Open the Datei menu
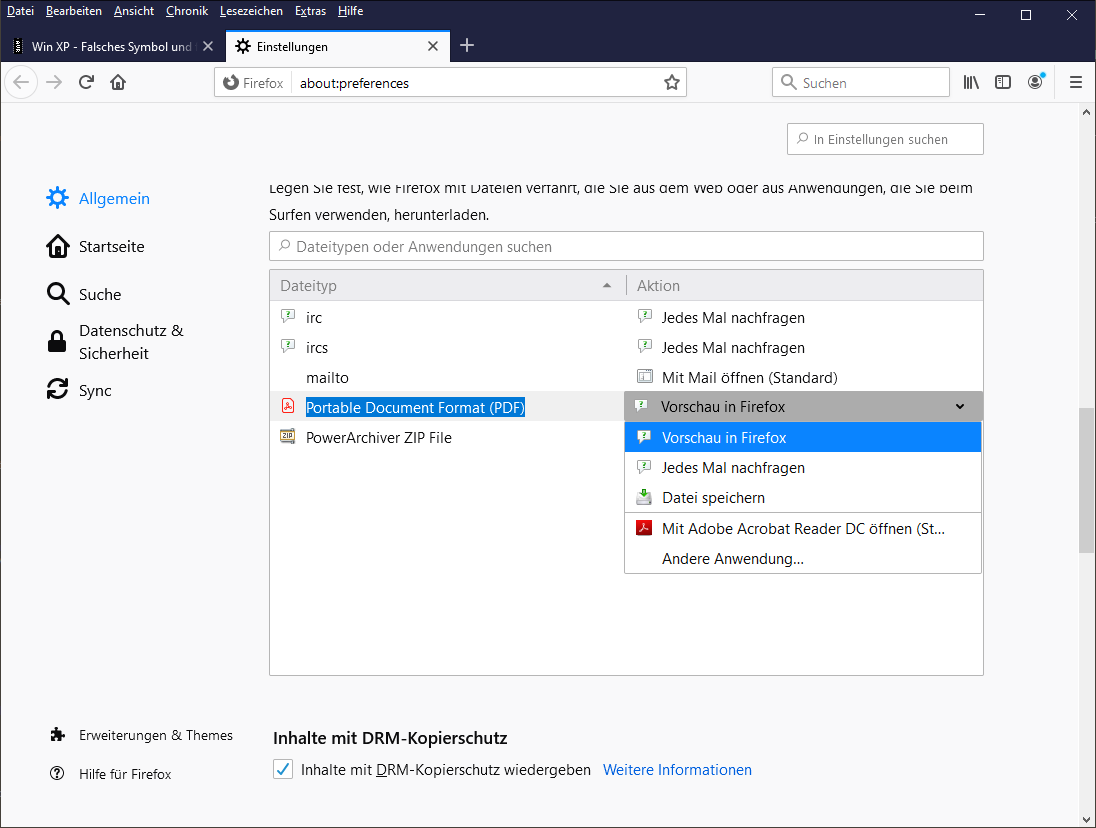1096x828 pixels. tap(20, 11)
